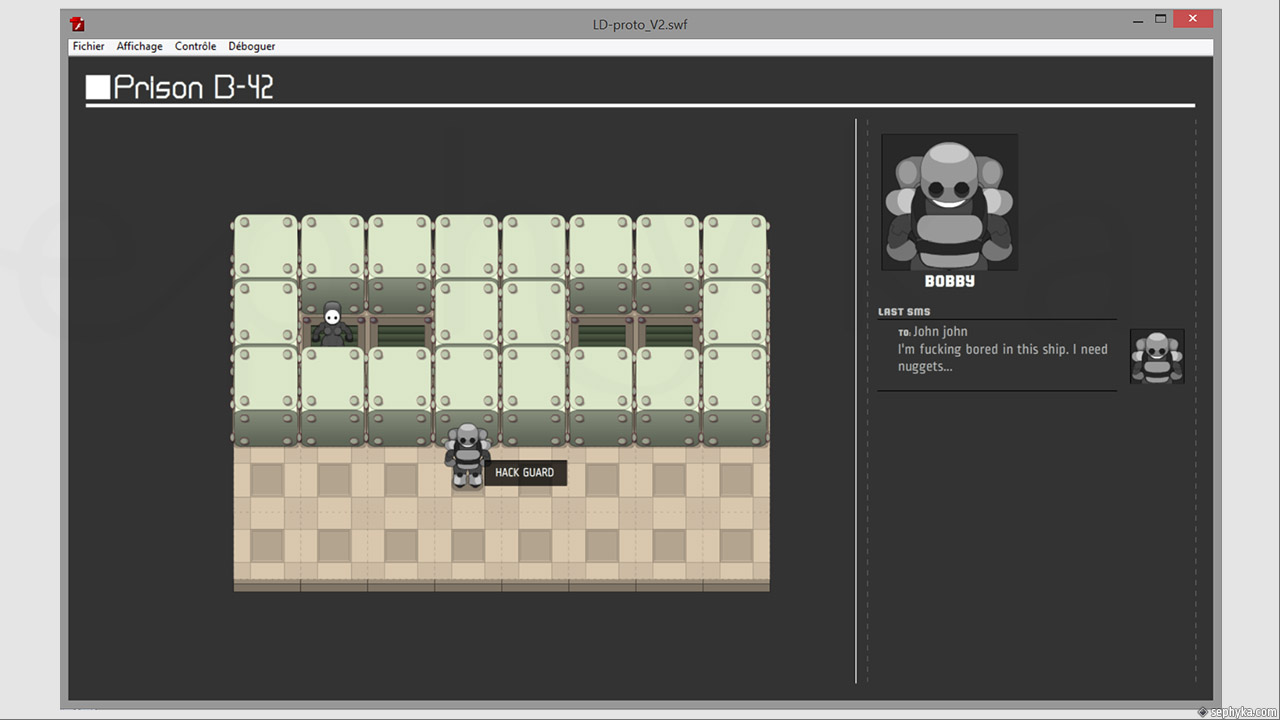
Task: Click the SMS message about nuggets
Action: tap(1003, 358)
